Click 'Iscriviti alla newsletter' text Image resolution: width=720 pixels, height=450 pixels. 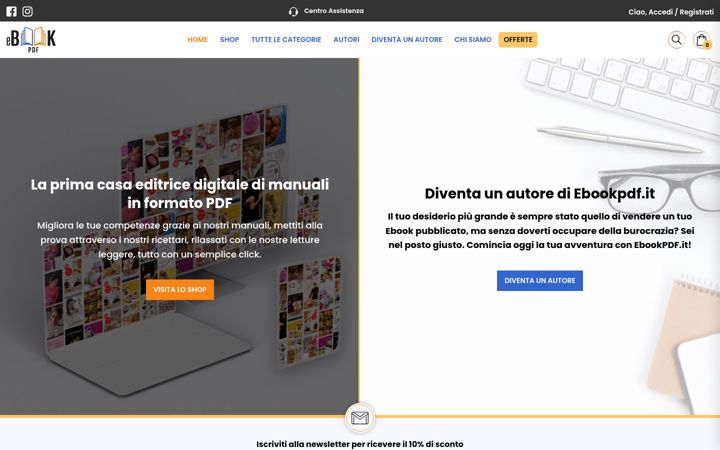coord(360,444)
